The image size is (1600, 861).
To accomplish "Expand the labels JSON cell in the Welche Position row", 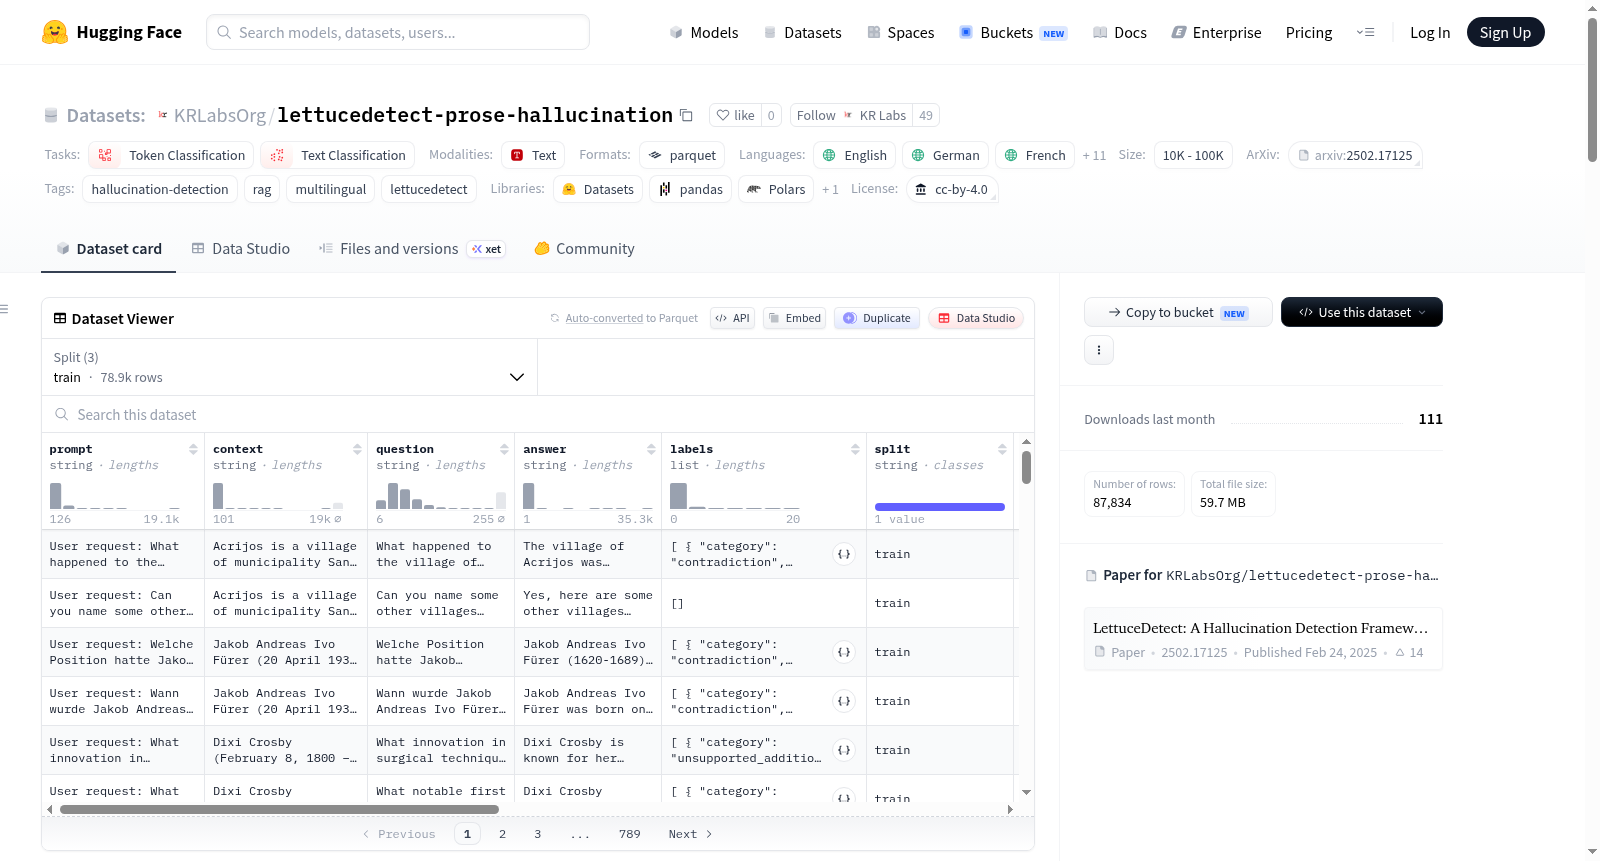I will tap(844, 652).
